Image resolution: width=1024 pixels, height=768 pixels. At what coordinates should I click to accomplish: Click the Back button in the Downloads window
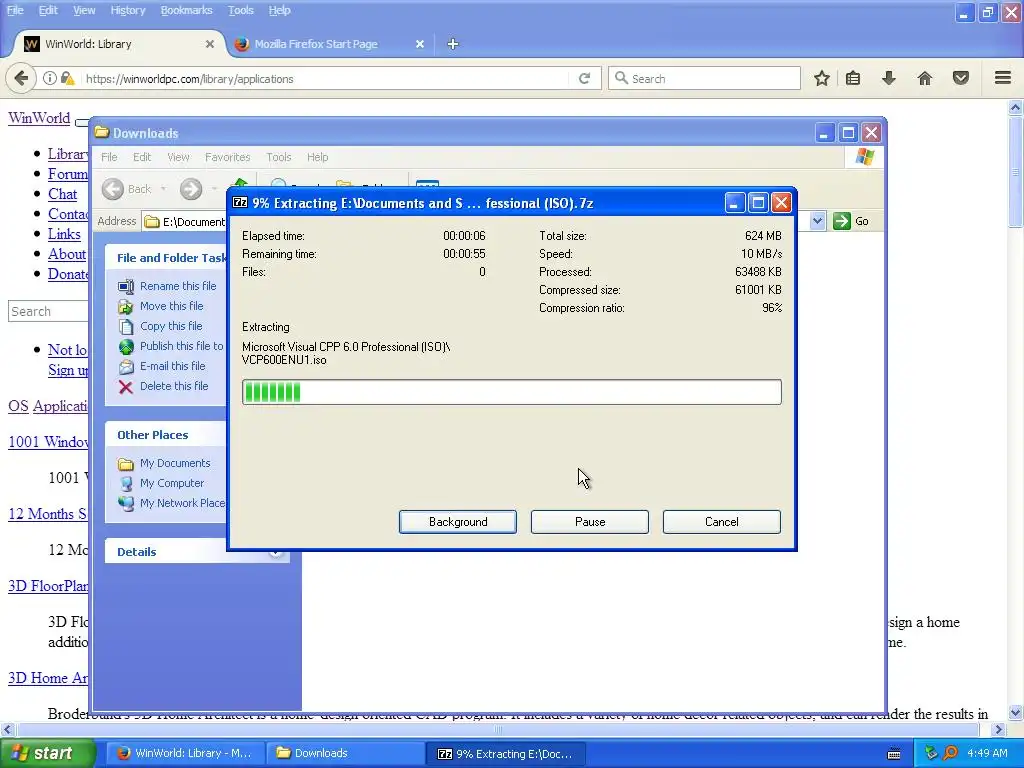(127, 189)
